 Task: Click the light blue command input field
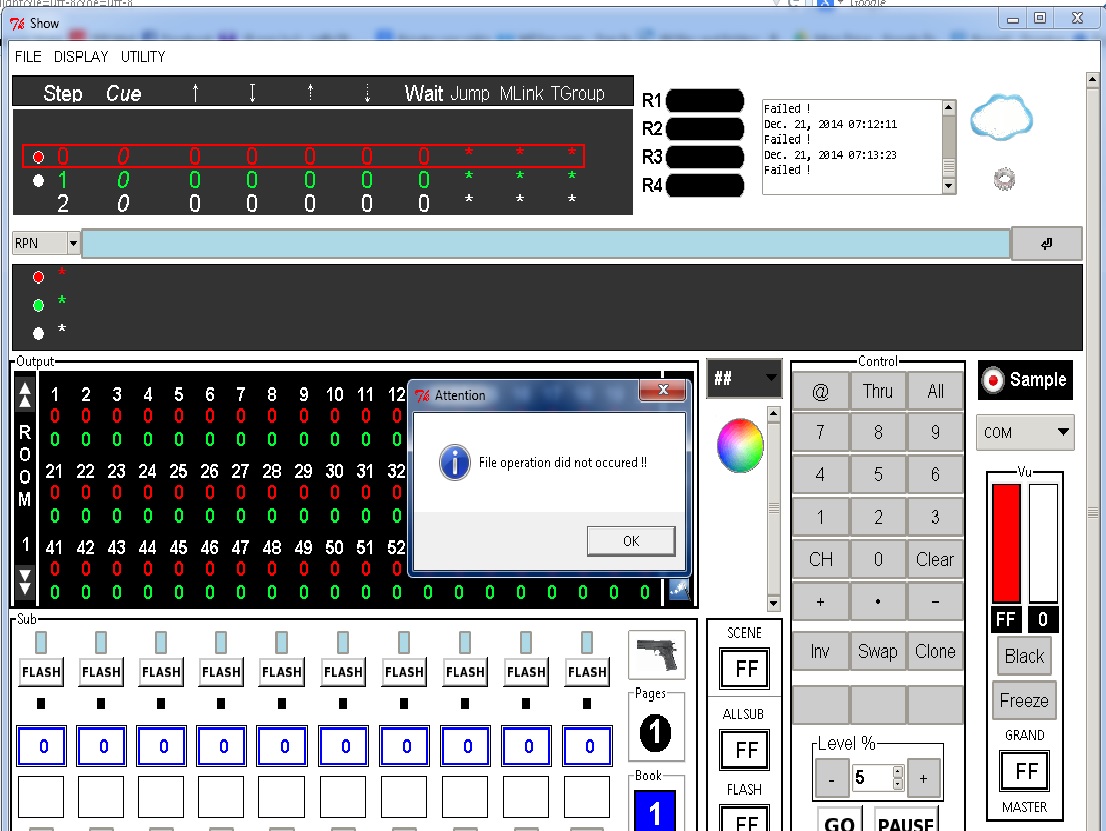coord(545,244)
